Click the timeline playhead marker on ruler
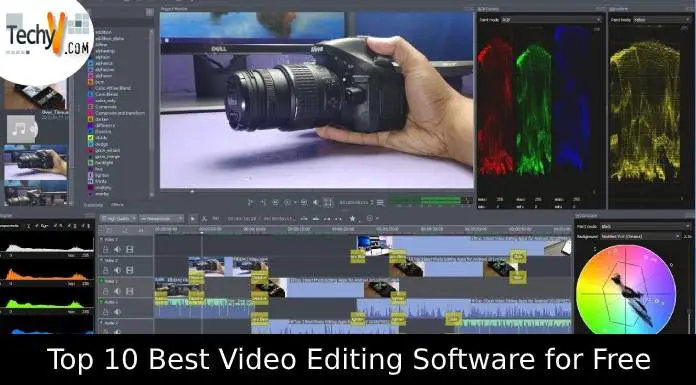696x385 pixels. point(202,232)
